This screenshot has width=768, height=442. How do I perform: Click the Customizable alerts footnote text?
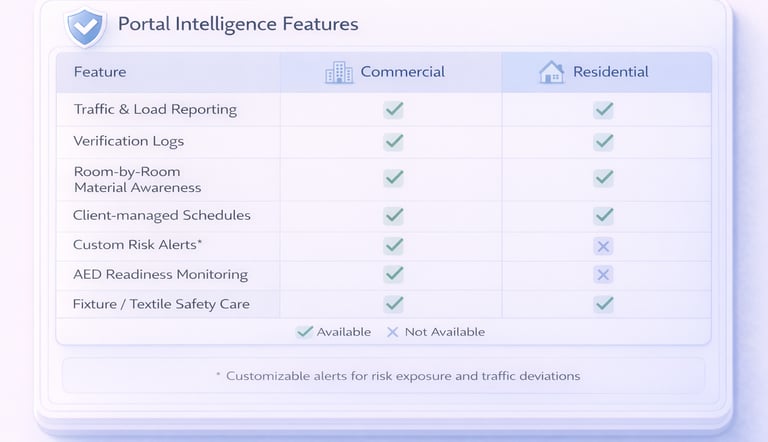click(398, 376)
